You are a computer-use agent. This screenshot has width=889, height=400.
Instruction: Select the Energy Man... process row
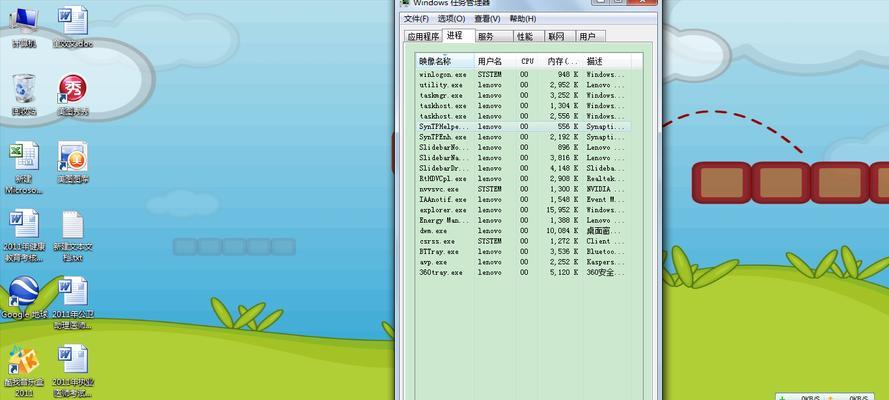pos(523,220)
